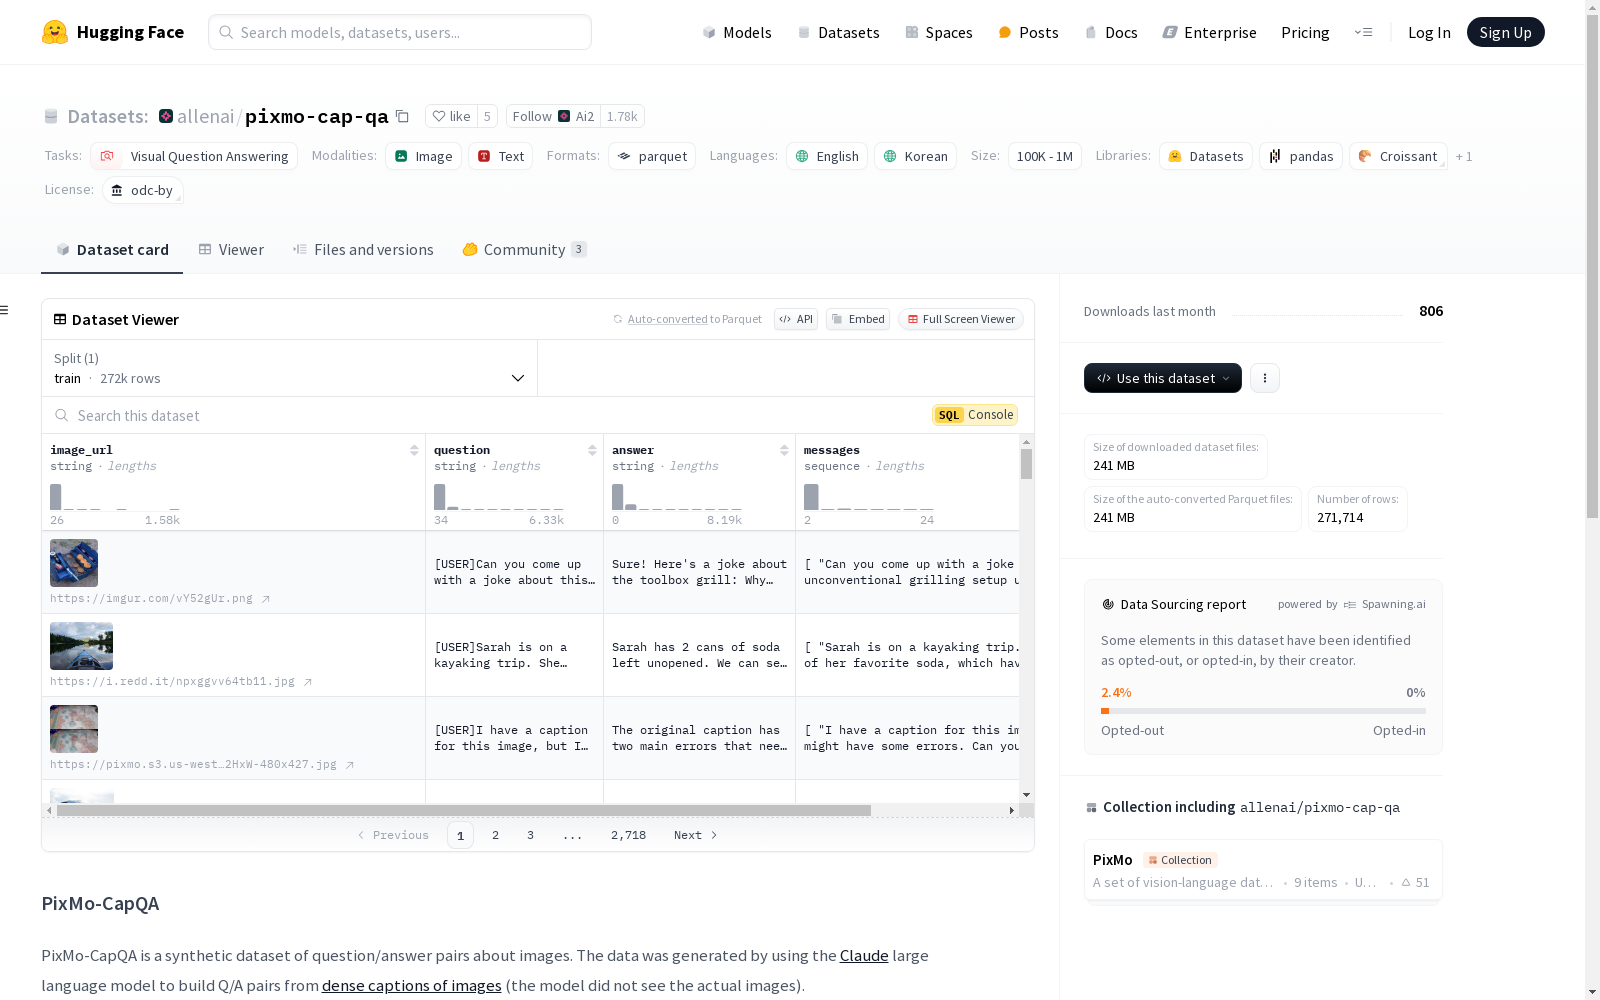The height and width of the screenshot is (1000, 1600).
Task: Select the Dataset card tab
Action: tap(112, 250)
